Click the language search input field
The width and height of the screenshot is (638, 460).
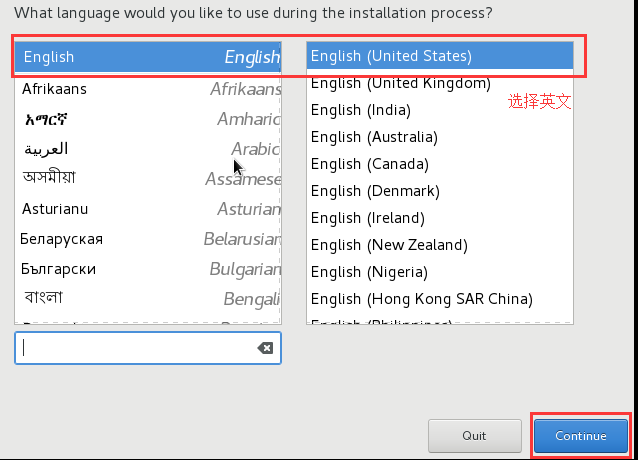coord(135,348)
